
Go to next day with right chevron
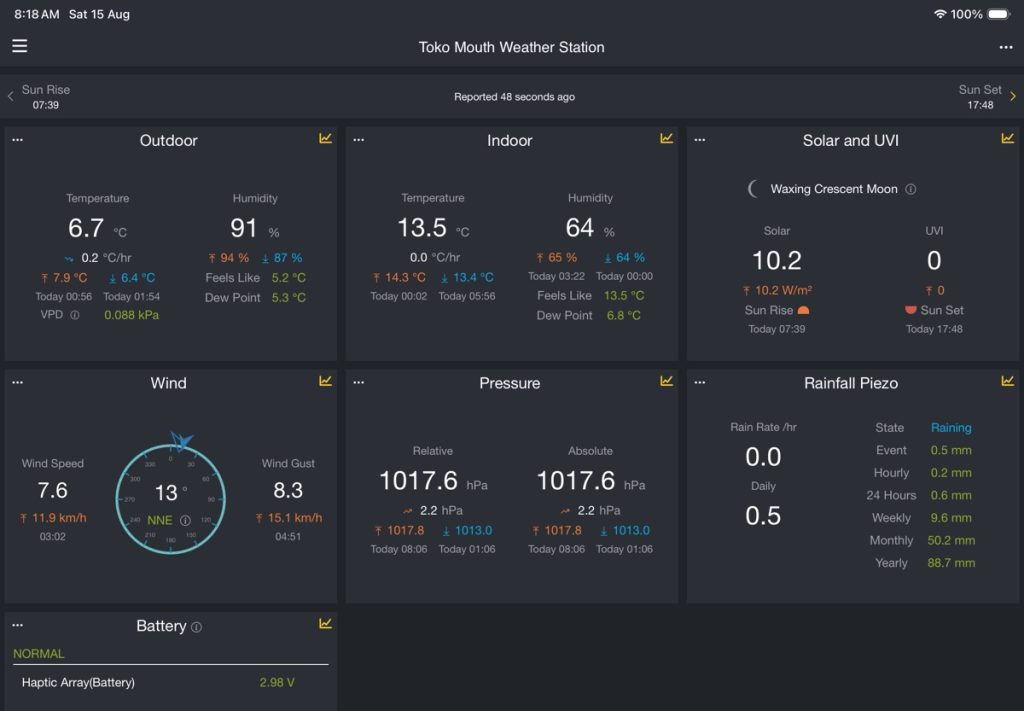point(1013,96)
